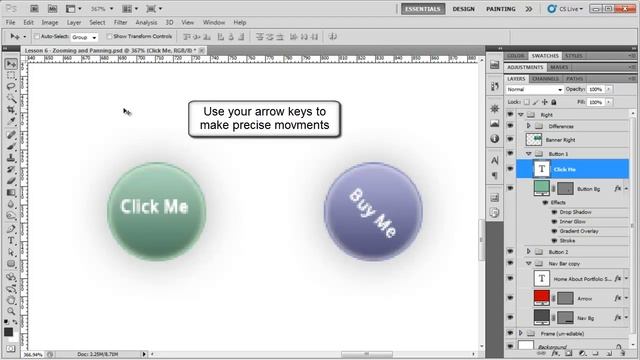Select the History Brush tool
This screenshot has height=360, width=640.
tap(11, 169)
